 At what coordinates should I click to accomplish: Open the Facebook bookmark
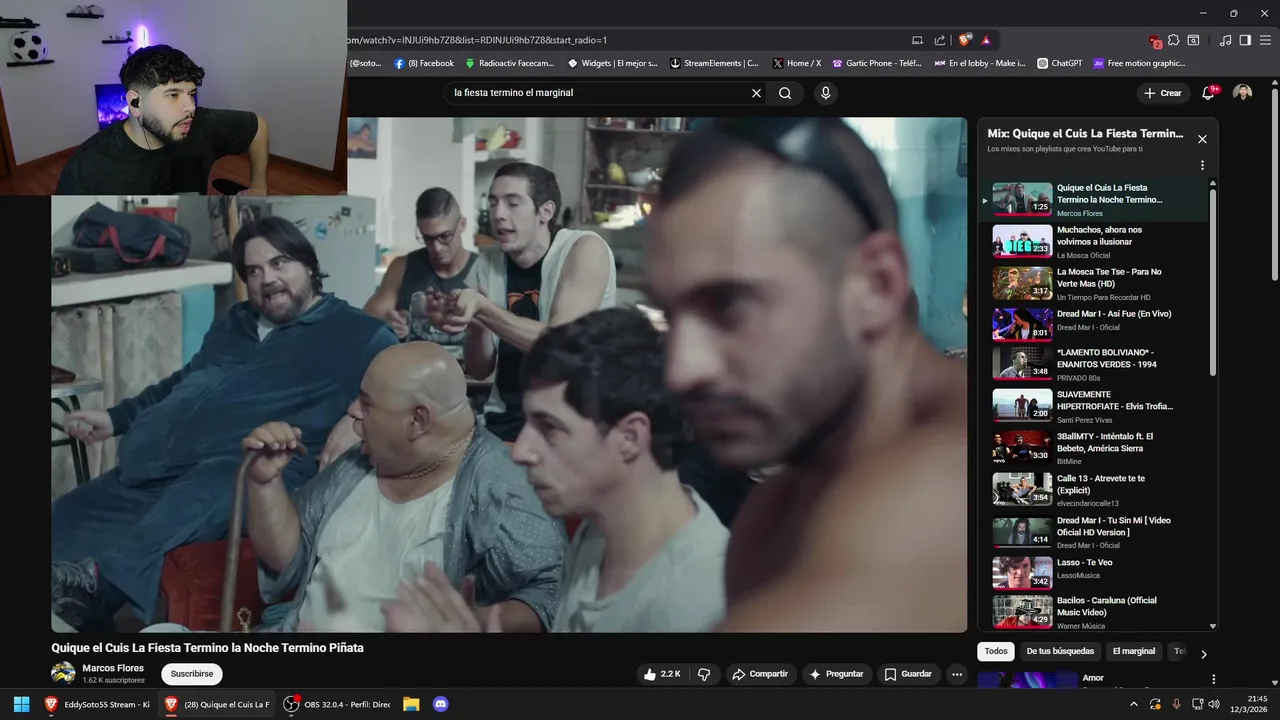(x=424, y=63)
